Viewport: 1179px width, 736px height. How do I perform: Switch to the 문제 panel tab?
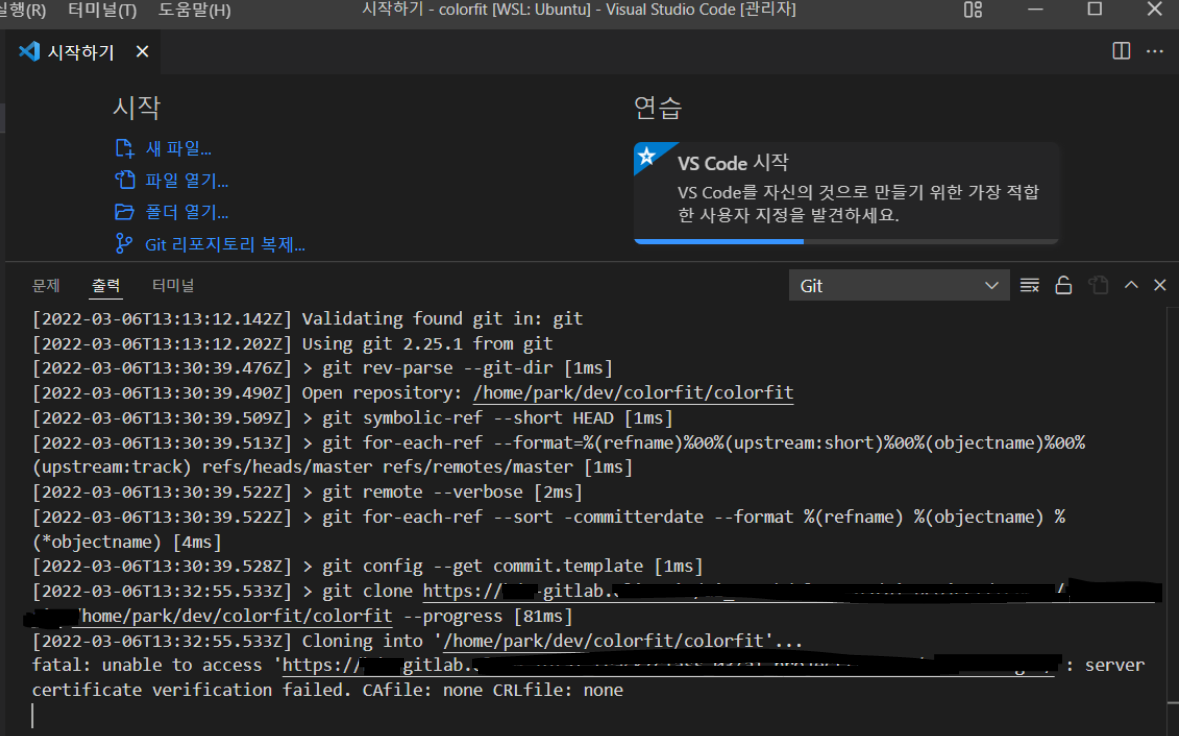[46, 286]
